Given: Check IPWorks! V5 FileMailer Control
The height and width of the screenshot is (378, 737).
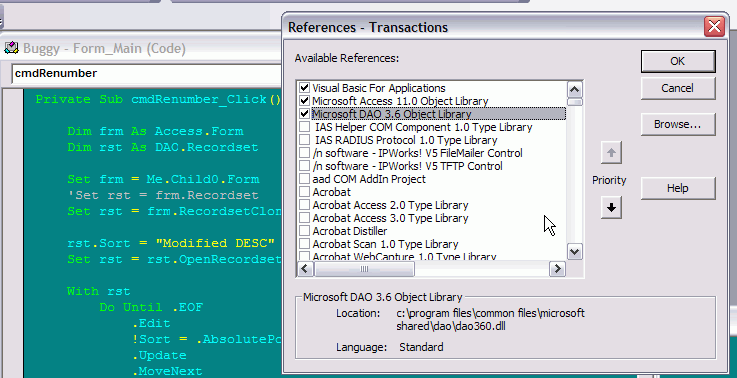Looking at the screenshot, I should [305, 153].
